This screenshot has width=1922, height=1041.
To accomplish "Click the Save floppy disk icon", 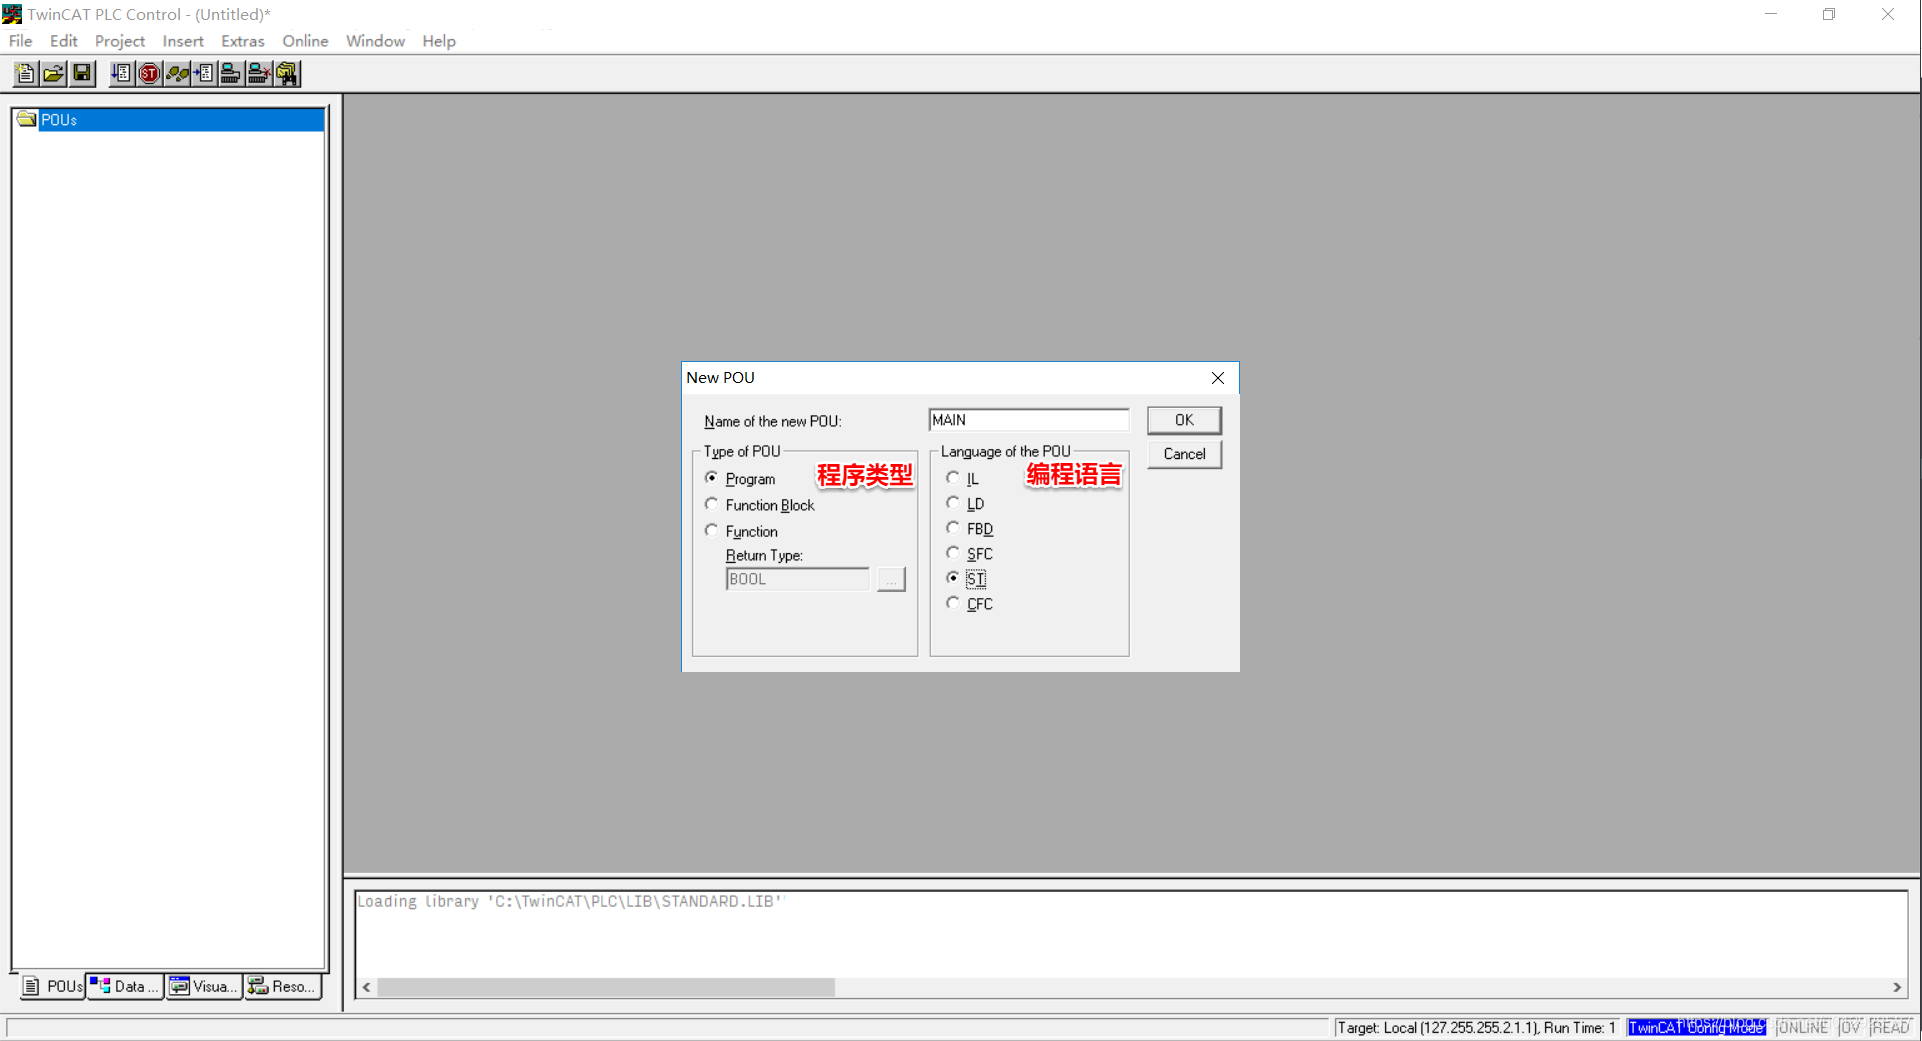I will 82,73.
